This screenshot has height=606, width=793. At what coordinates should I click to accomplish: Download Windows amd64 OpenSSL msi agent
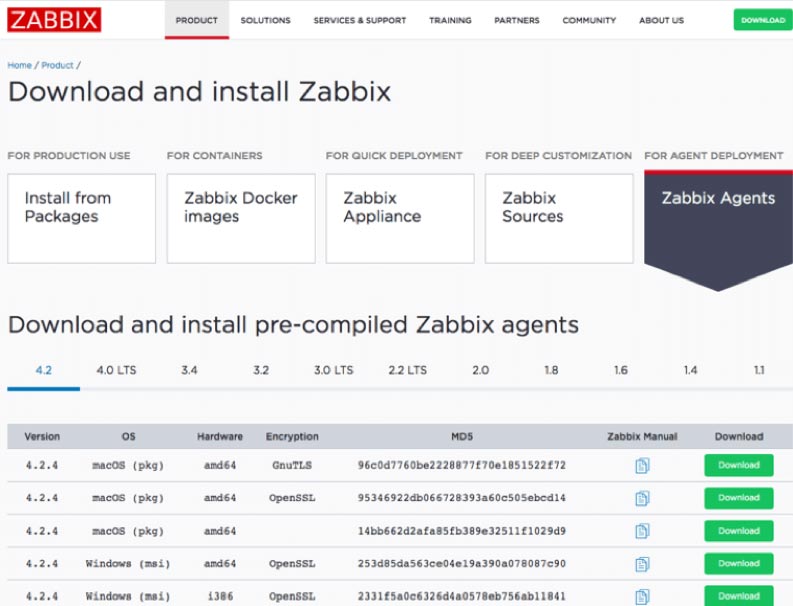[x=739, y=564]
